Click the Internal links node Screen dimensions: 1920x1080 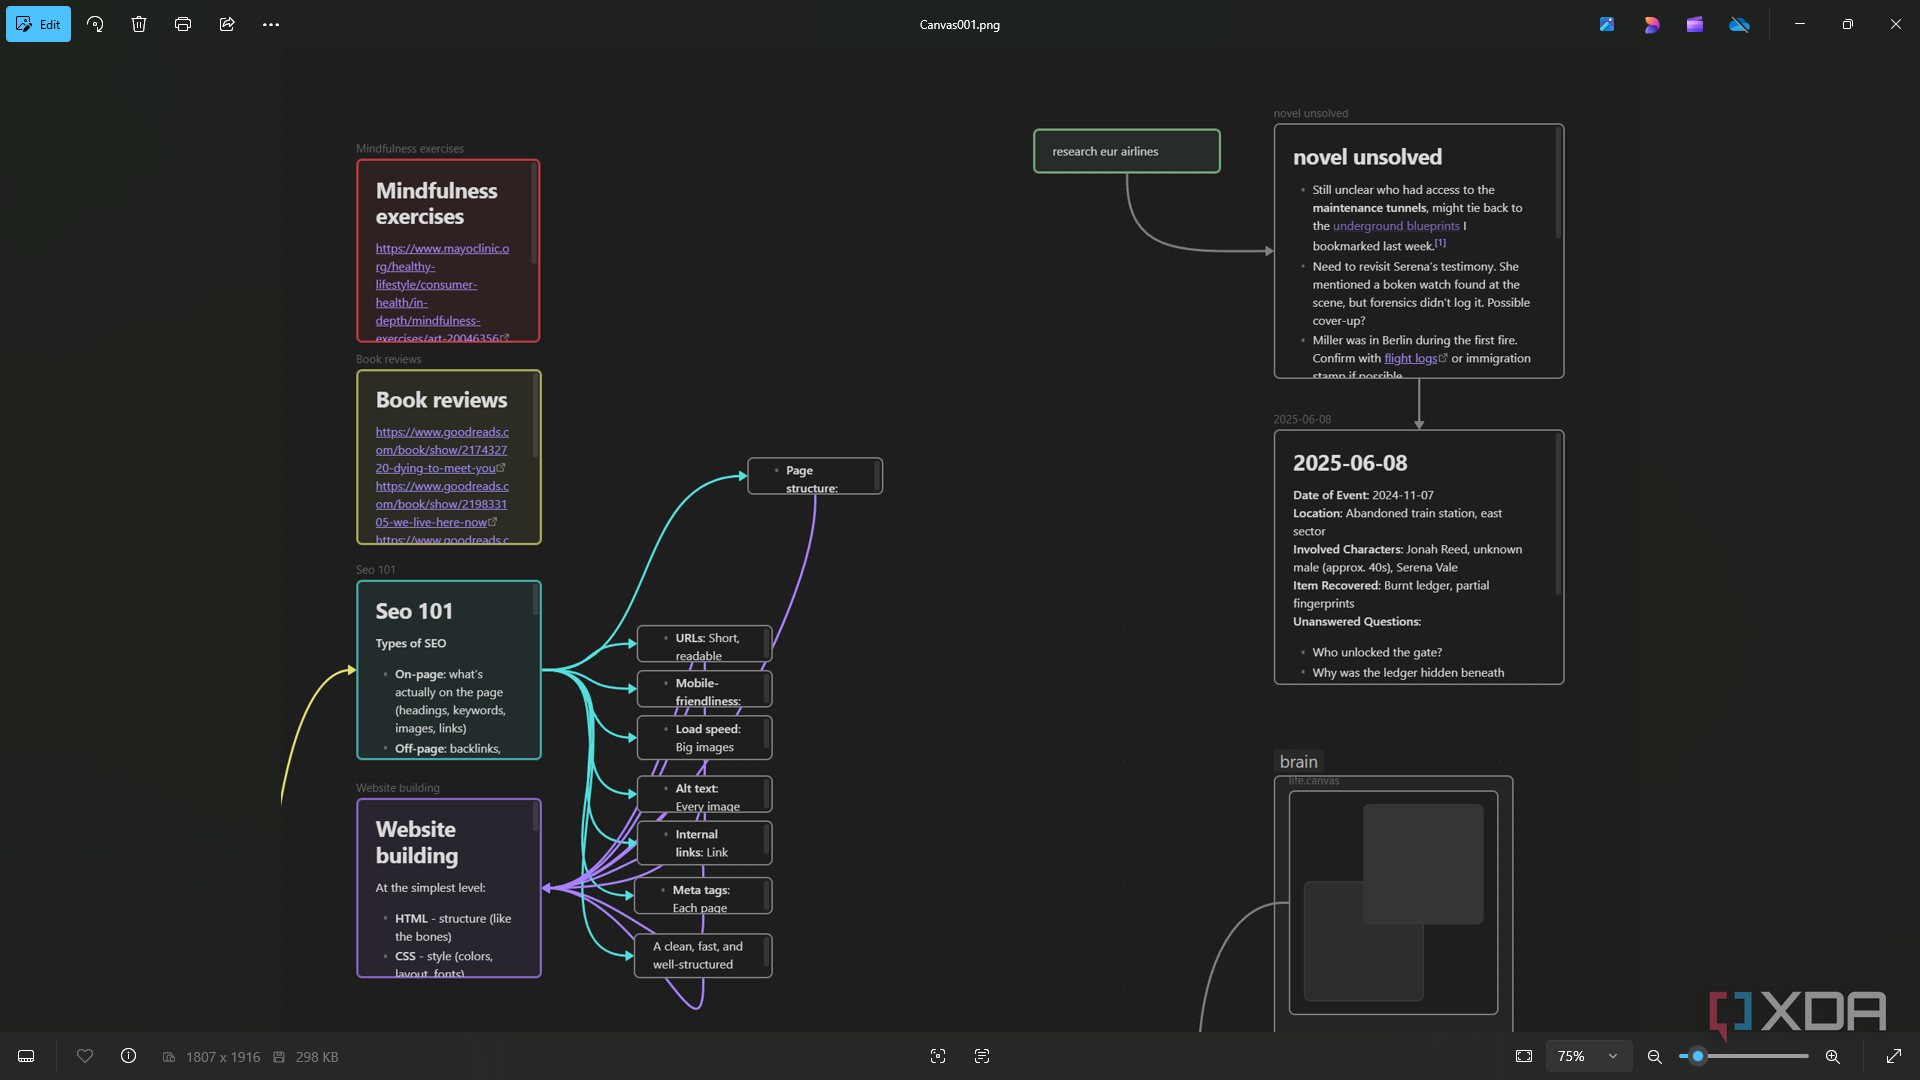click(705, 843)
